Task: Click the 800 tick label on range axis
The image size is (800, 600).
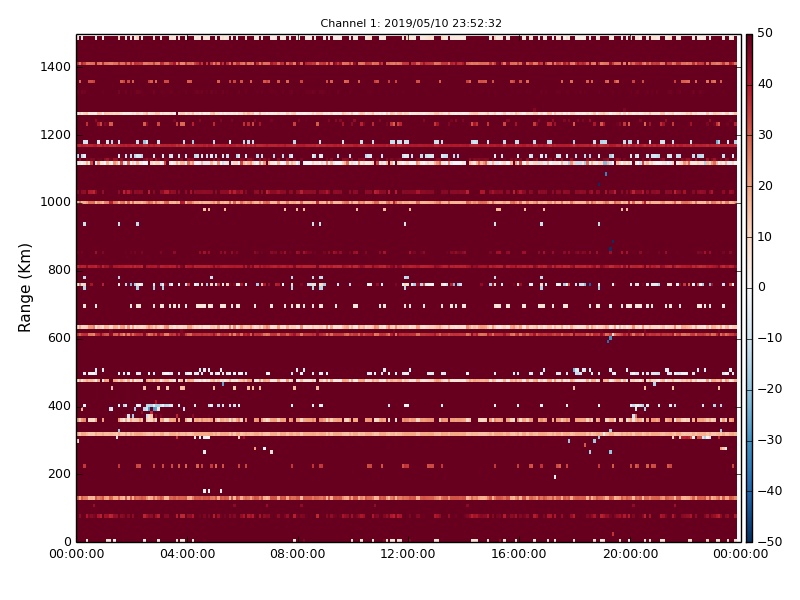Action: pyautogui.click(x=59, y=270)
